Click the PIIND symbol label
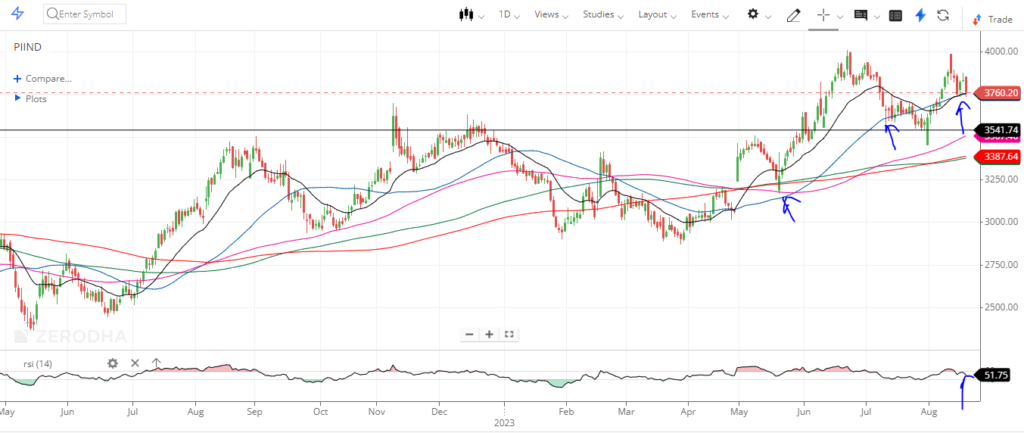The image size is (1024, 433). [27, 47]
